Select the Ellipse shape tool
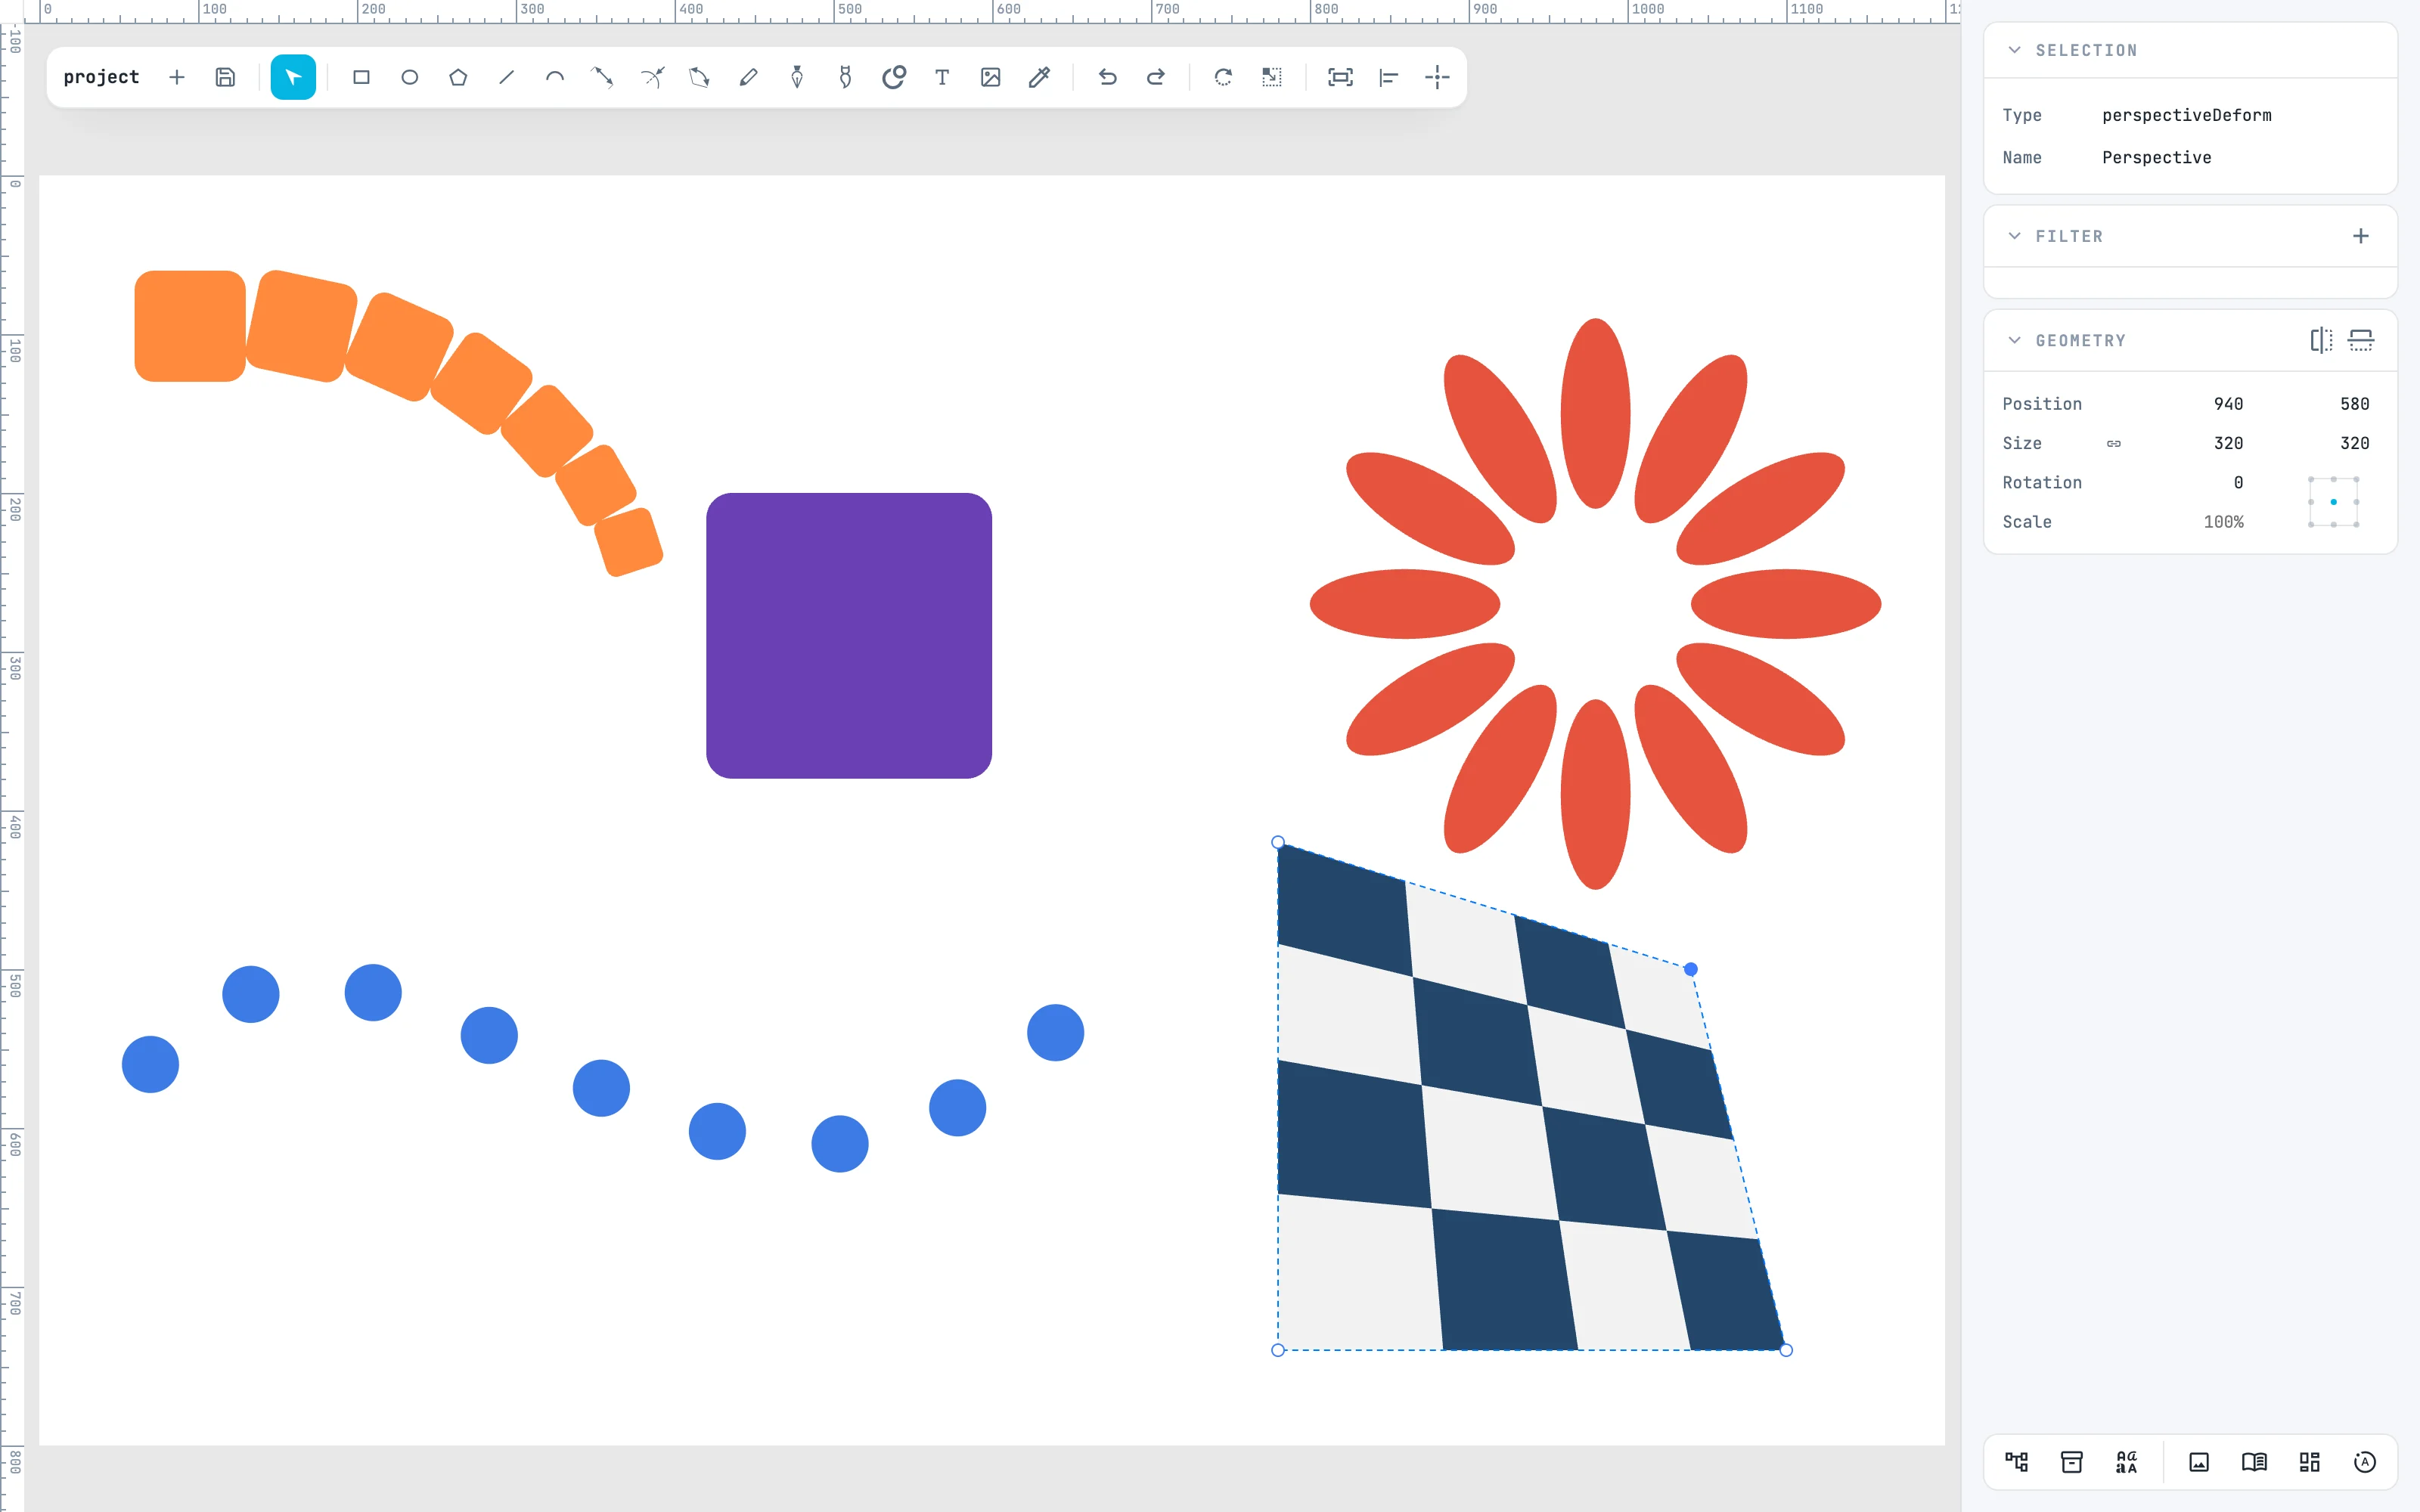The width and height of the screenshot is (2420, 1512). 409,77
